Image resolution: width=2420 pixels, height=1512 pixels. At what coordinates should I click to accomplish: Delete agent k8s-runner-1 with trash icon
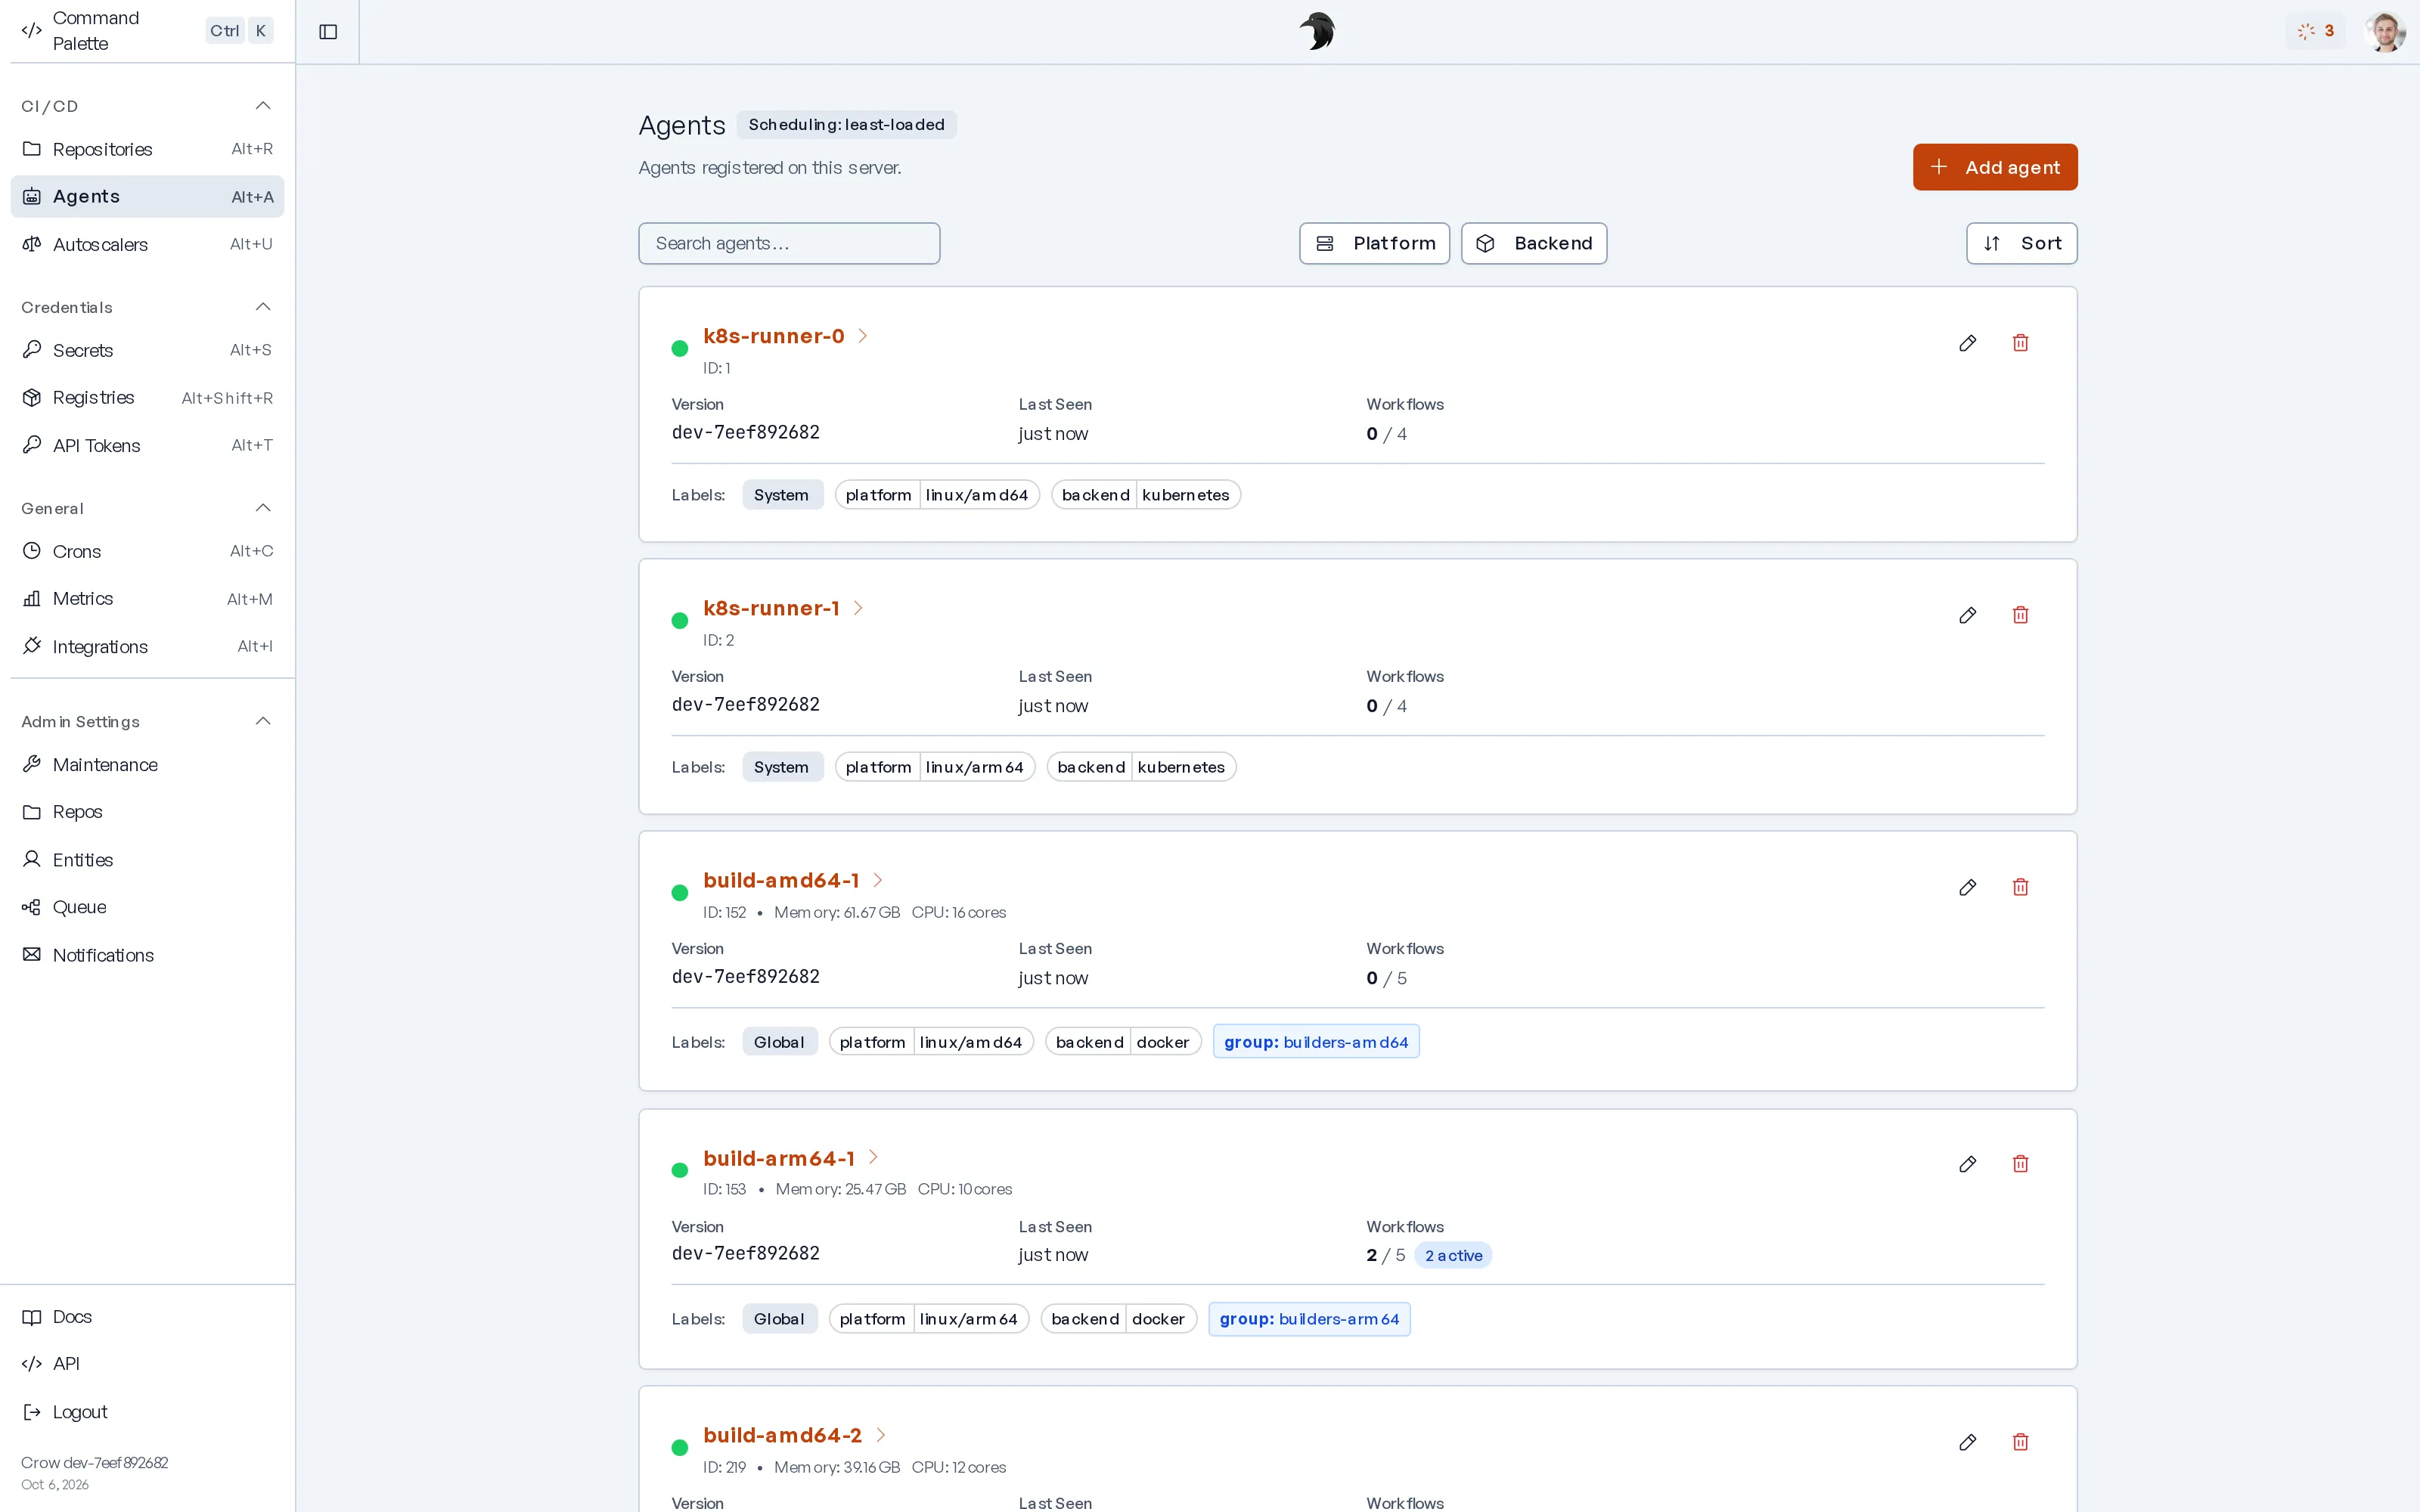coord(2020,615)
